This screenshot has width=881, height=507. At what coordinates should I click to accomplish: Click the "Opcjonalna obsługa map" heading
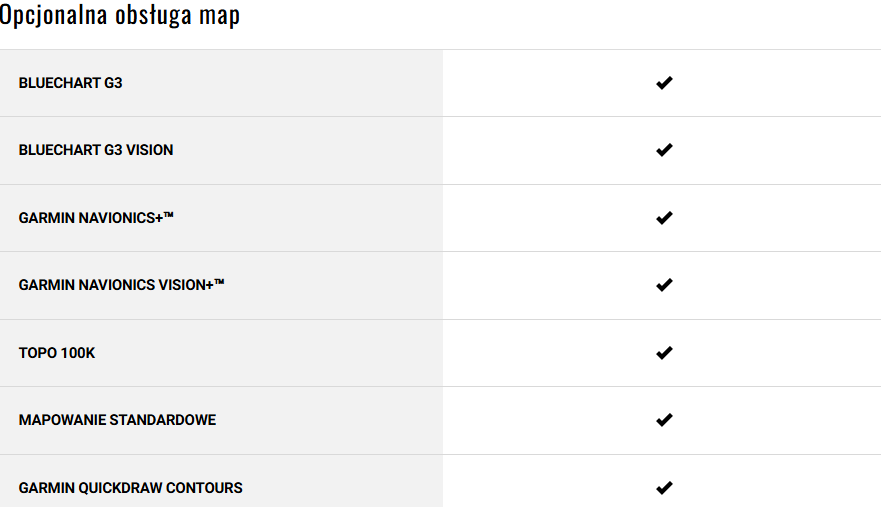tap(120, 16)
